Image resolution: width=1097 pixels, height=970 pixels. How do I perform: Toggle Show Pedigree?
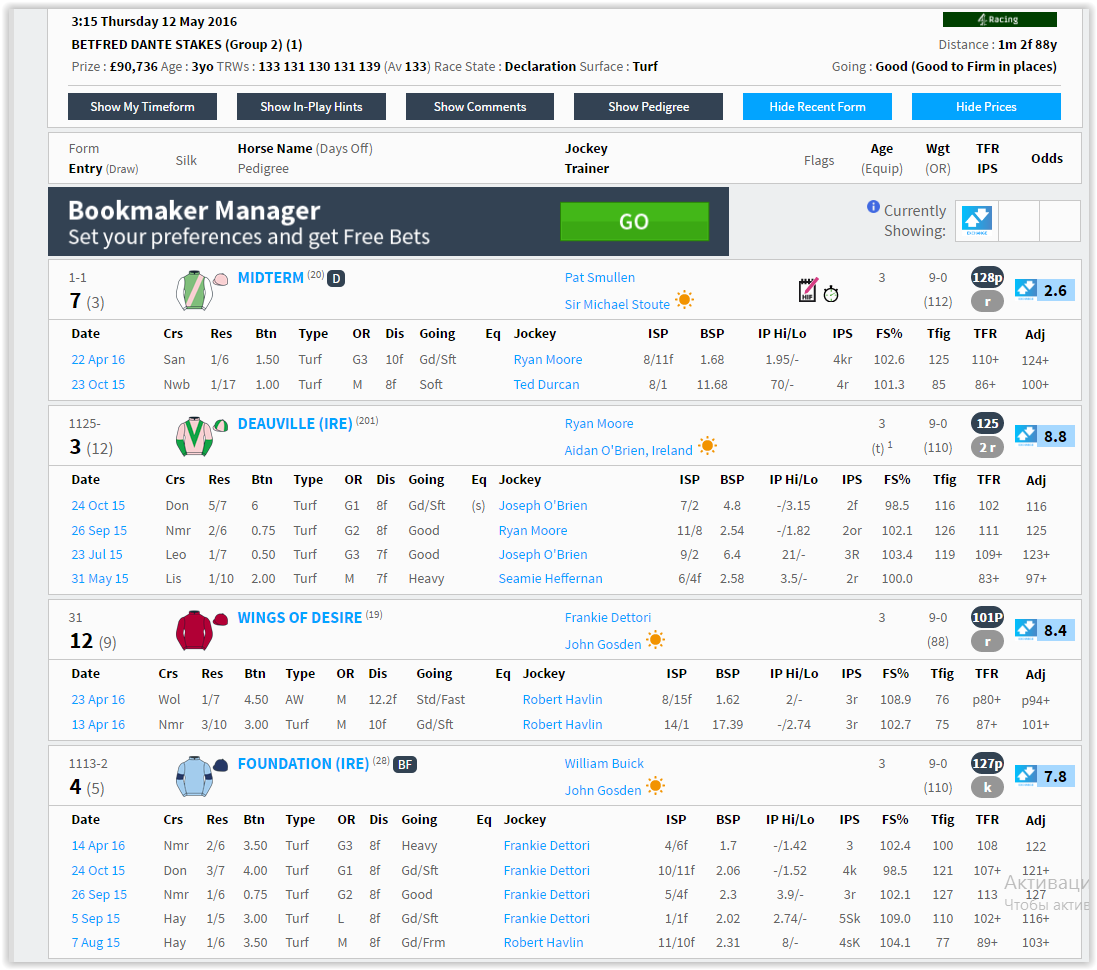pyautogui.click(x=649, y=106)
